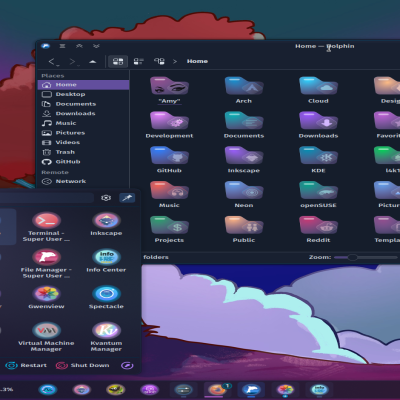This screenshot has height=400, width=400.
Task: Switch to Dolphin in the taskbar
Action: click(251, 389)
